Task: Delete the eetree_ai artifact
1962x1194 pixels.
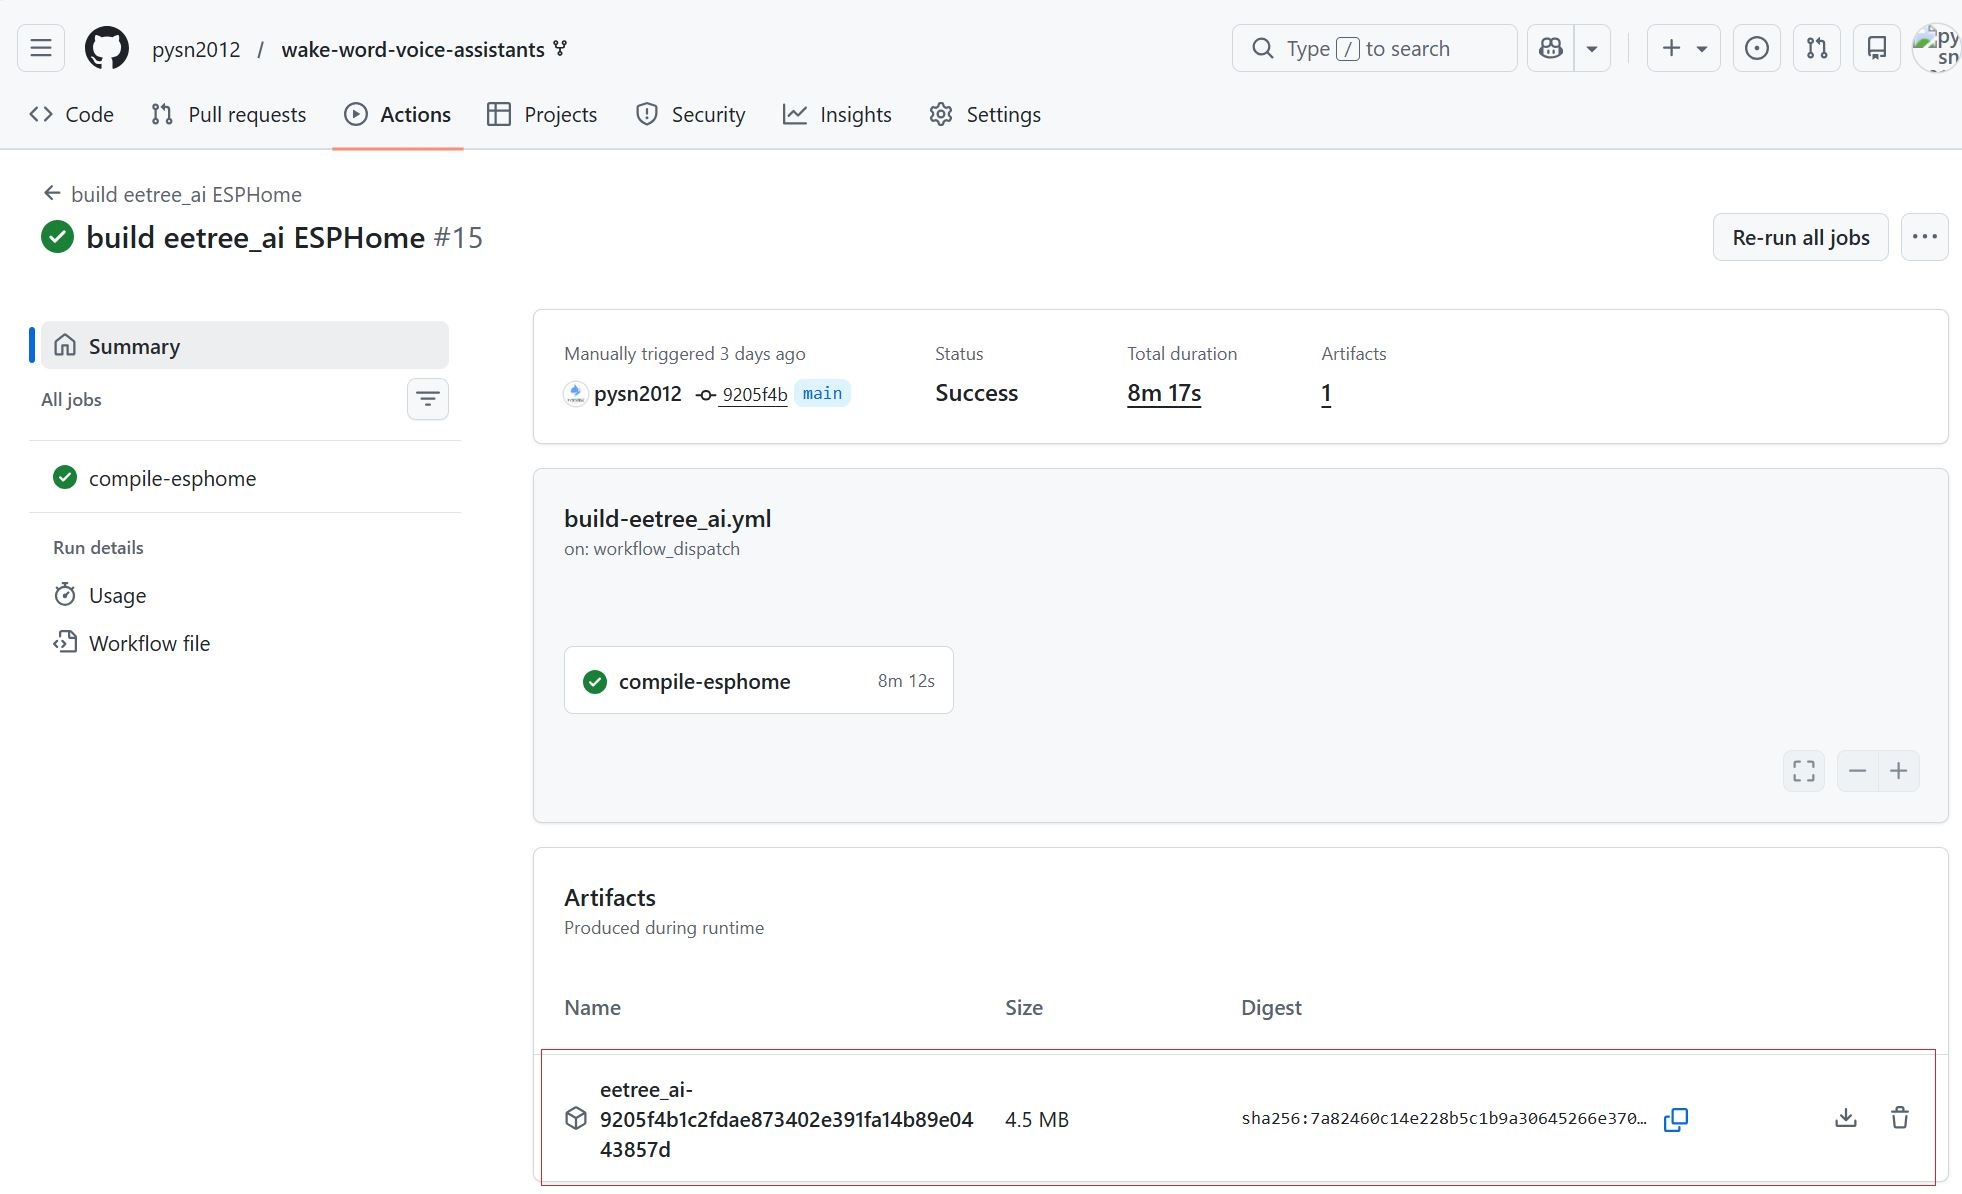Action: click(1900, 1118)
